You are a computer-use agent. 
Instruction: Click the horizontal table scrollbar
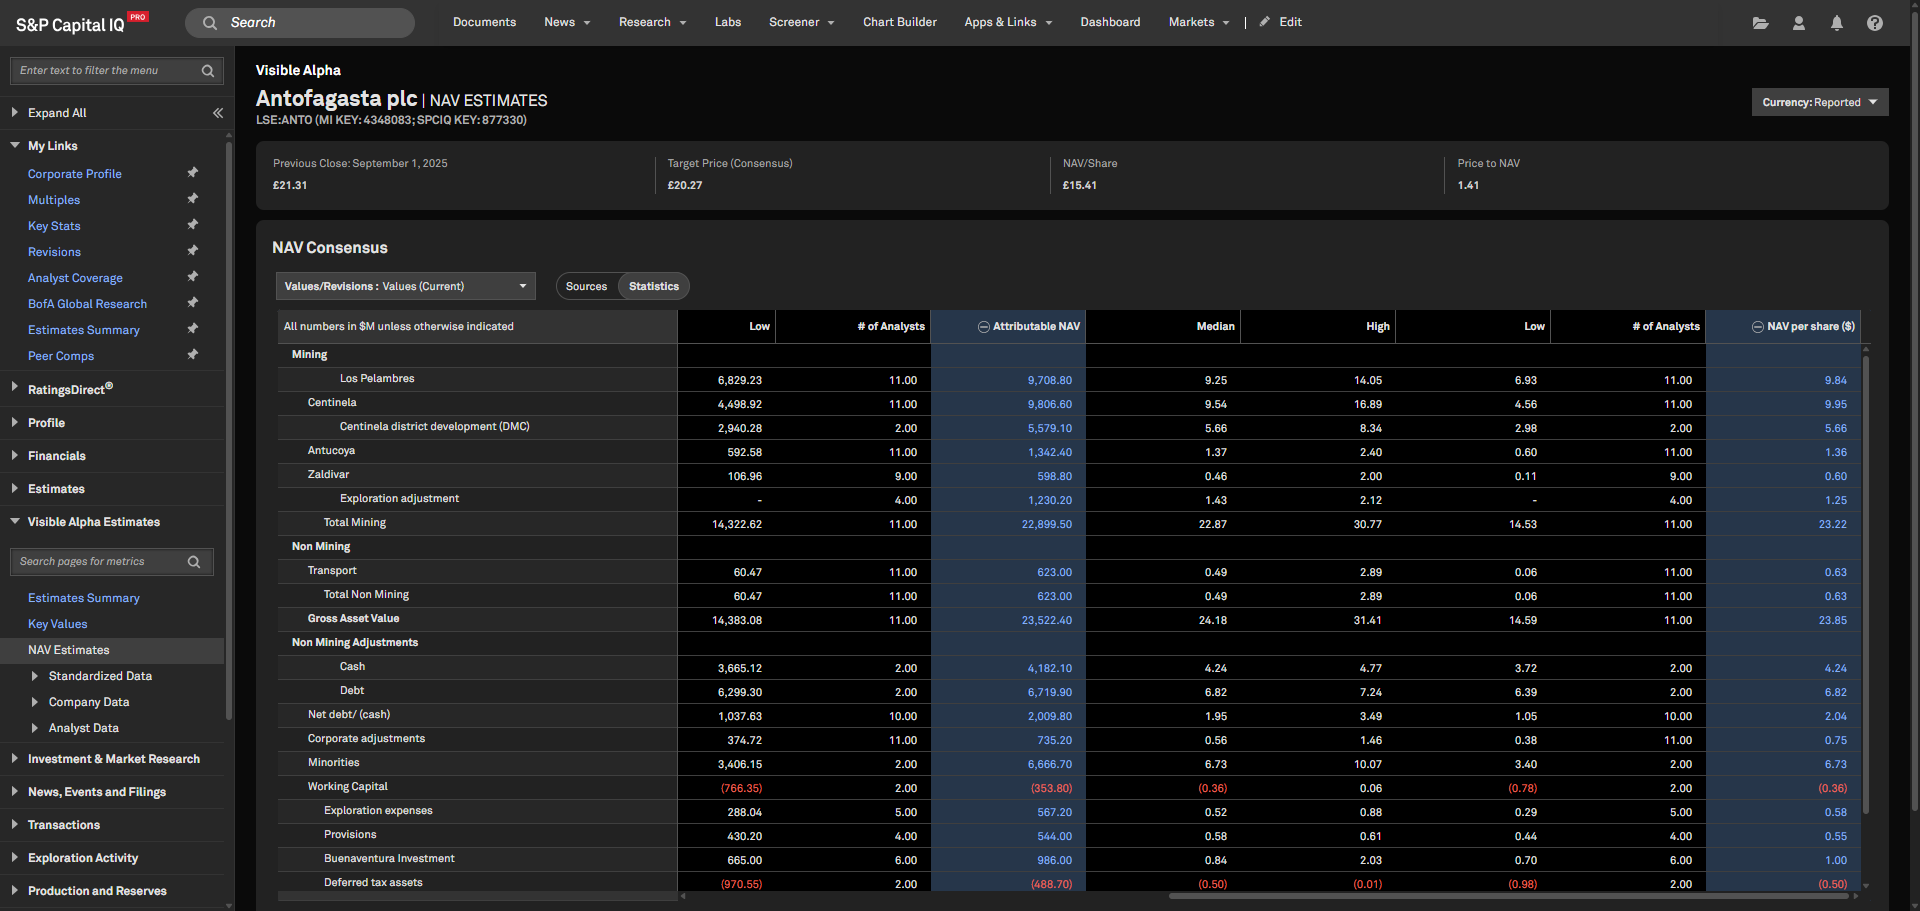click(x=1508, y=896)
